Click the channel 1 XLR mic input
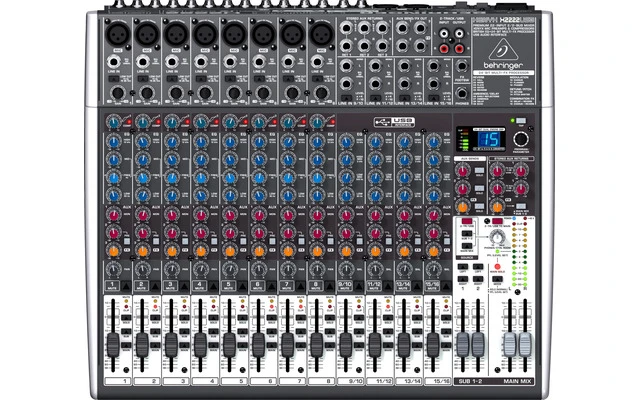The image size is (640, 400). [x=118, y=34]
